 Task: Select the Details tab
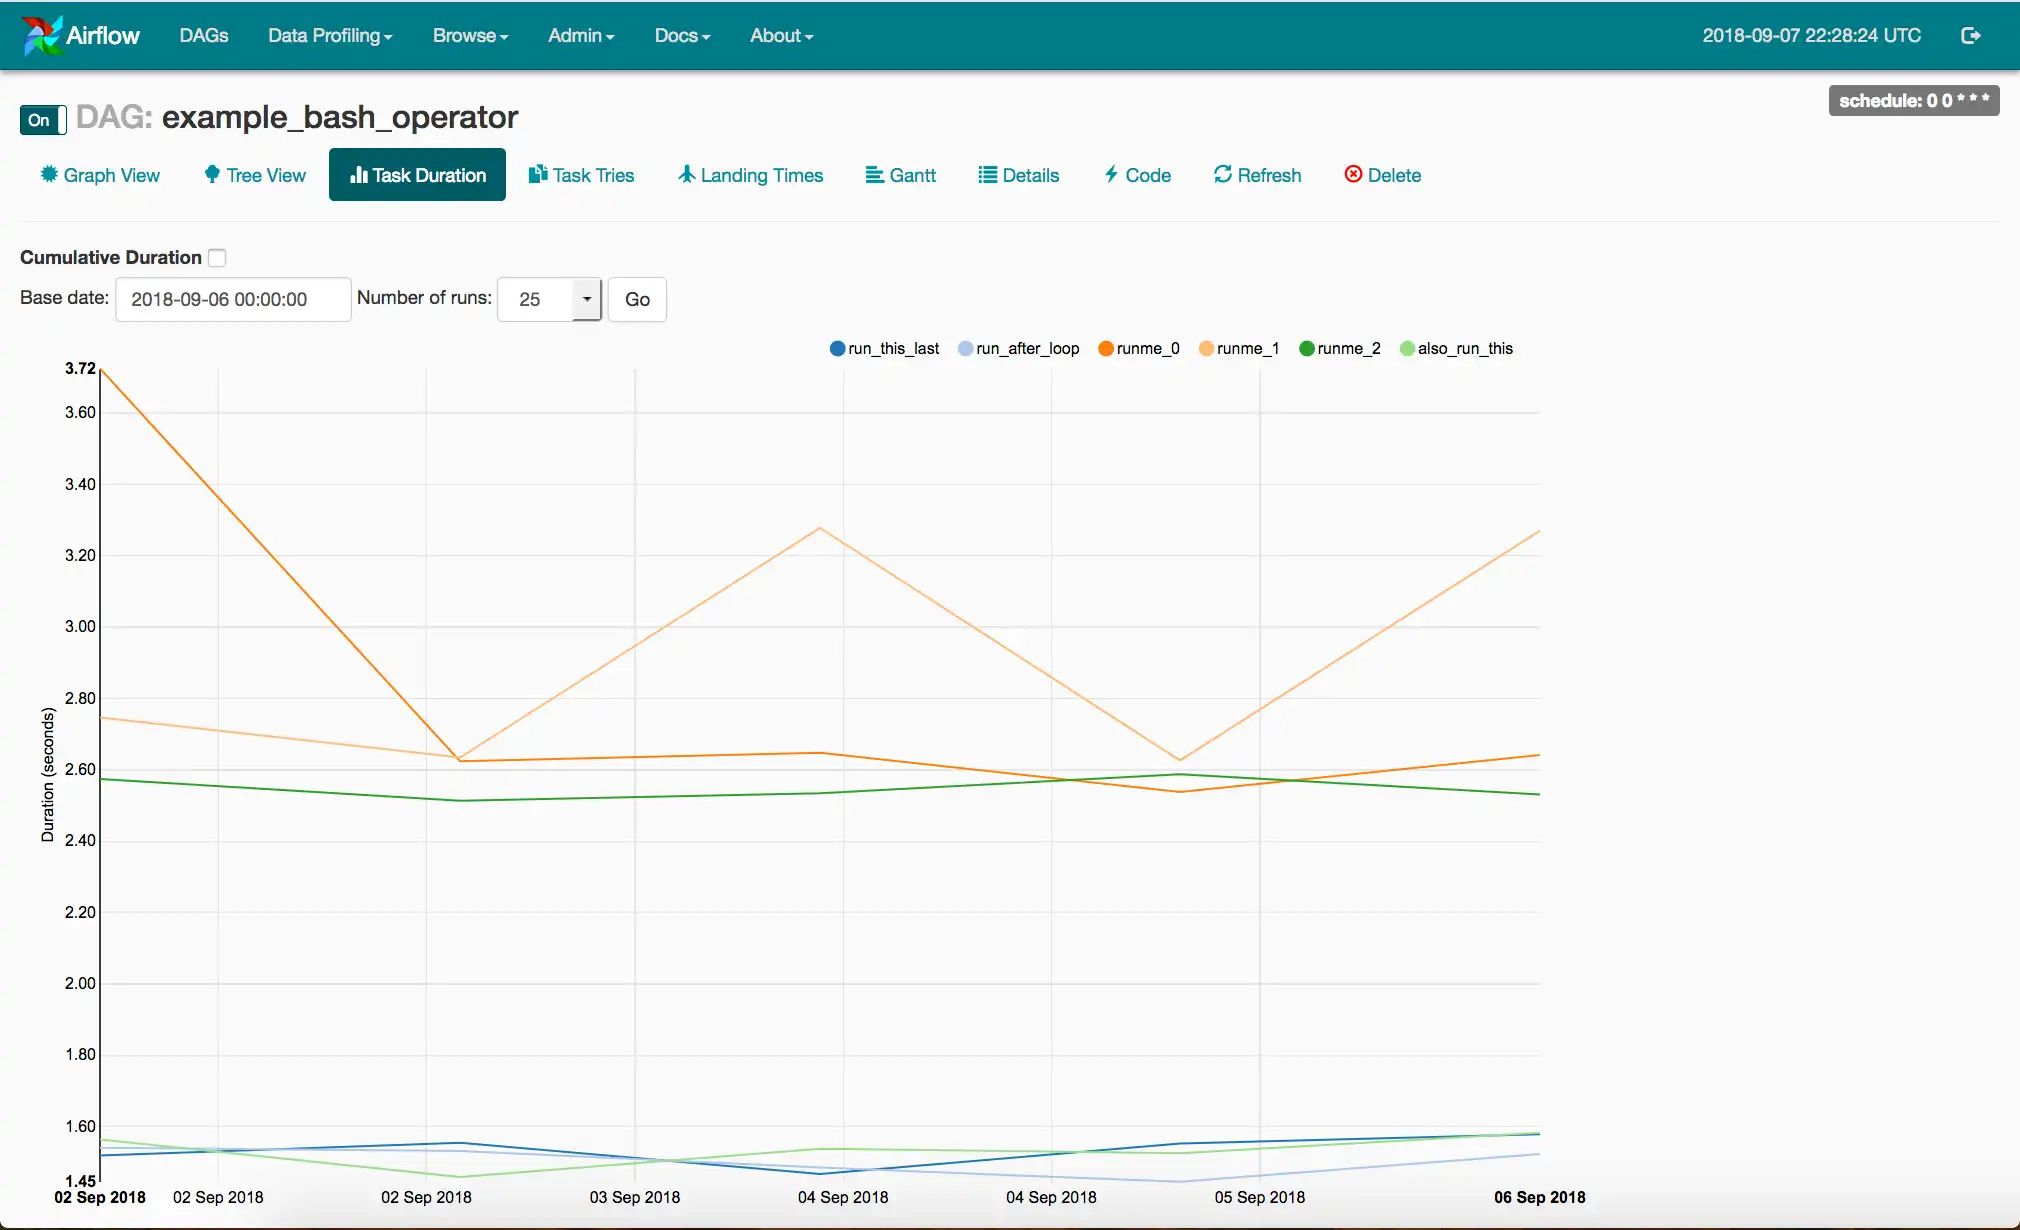pyautogui.click(x=1030, y=175)
